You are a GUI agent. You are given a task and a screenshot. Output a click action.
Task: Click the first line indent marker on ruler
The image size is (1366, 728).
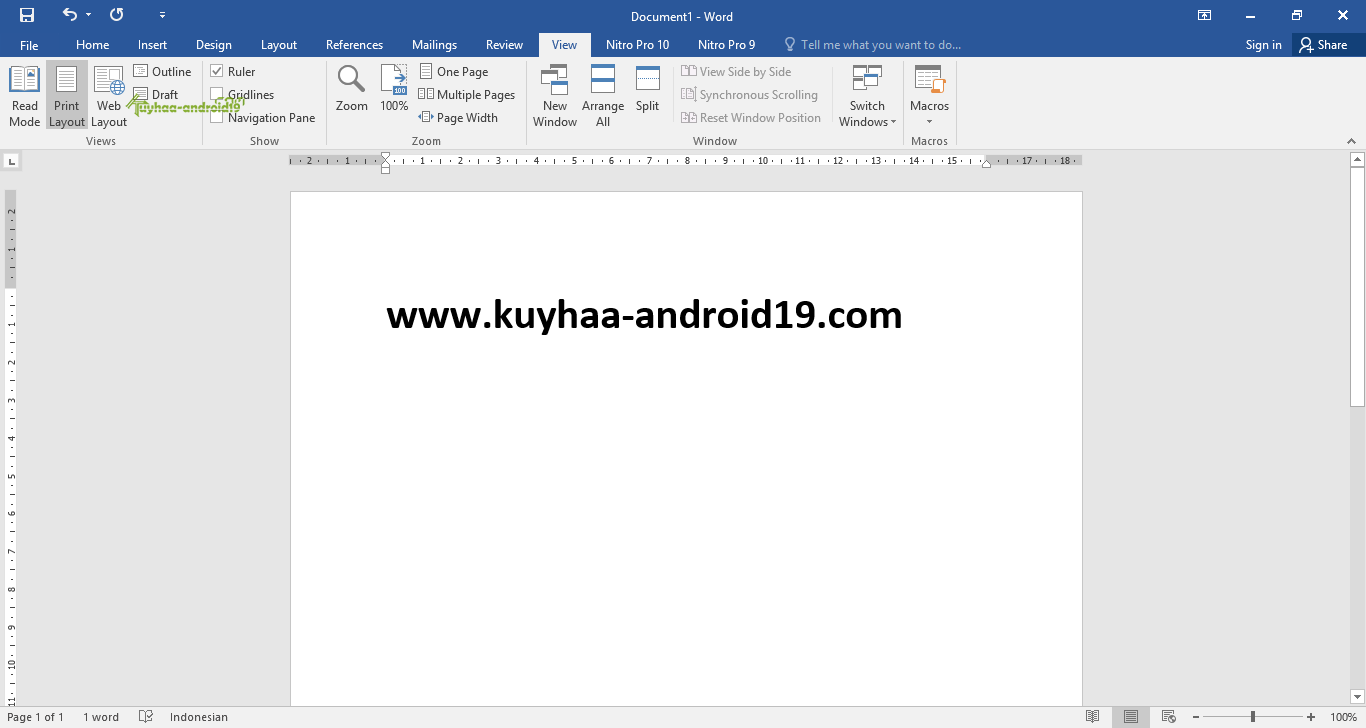click(386, 157)
